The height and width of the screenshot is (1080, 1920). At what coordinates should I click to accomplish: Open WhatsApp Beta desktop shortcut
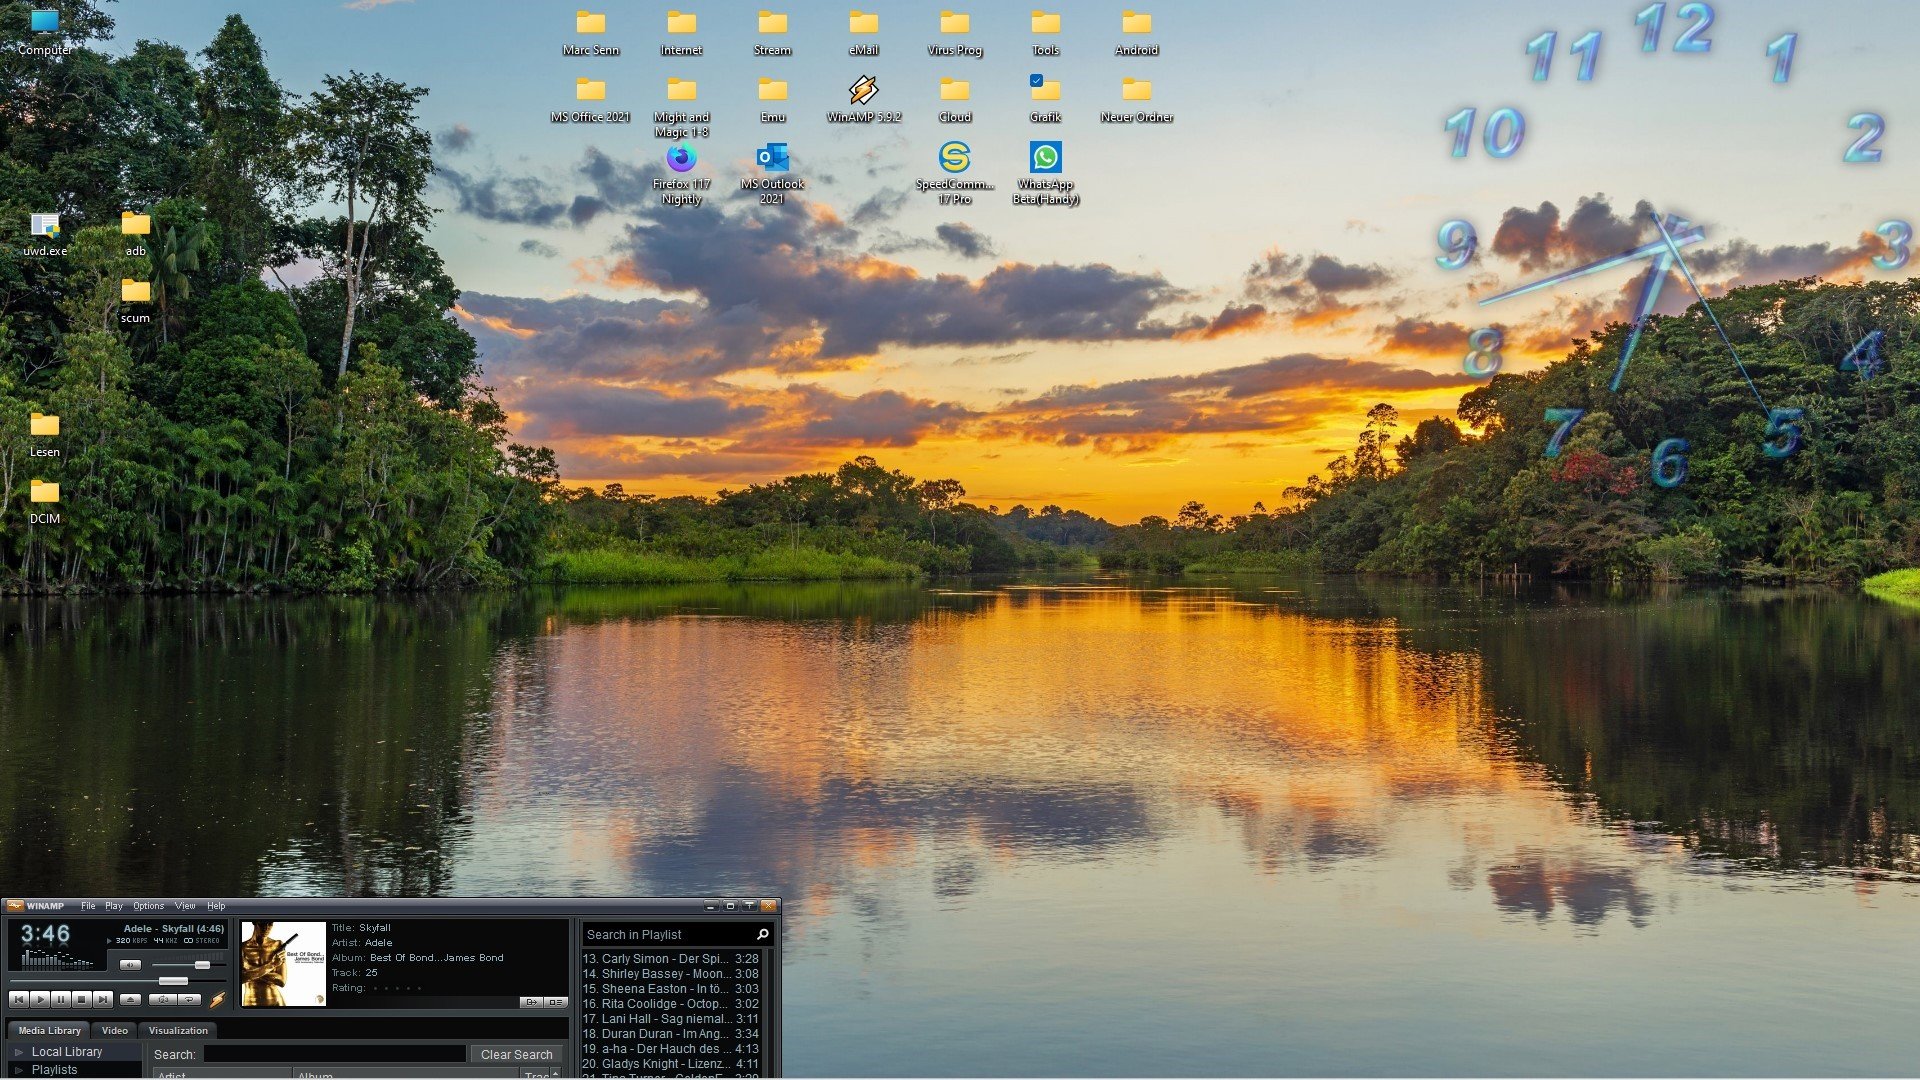click(x=1045, y=158)
